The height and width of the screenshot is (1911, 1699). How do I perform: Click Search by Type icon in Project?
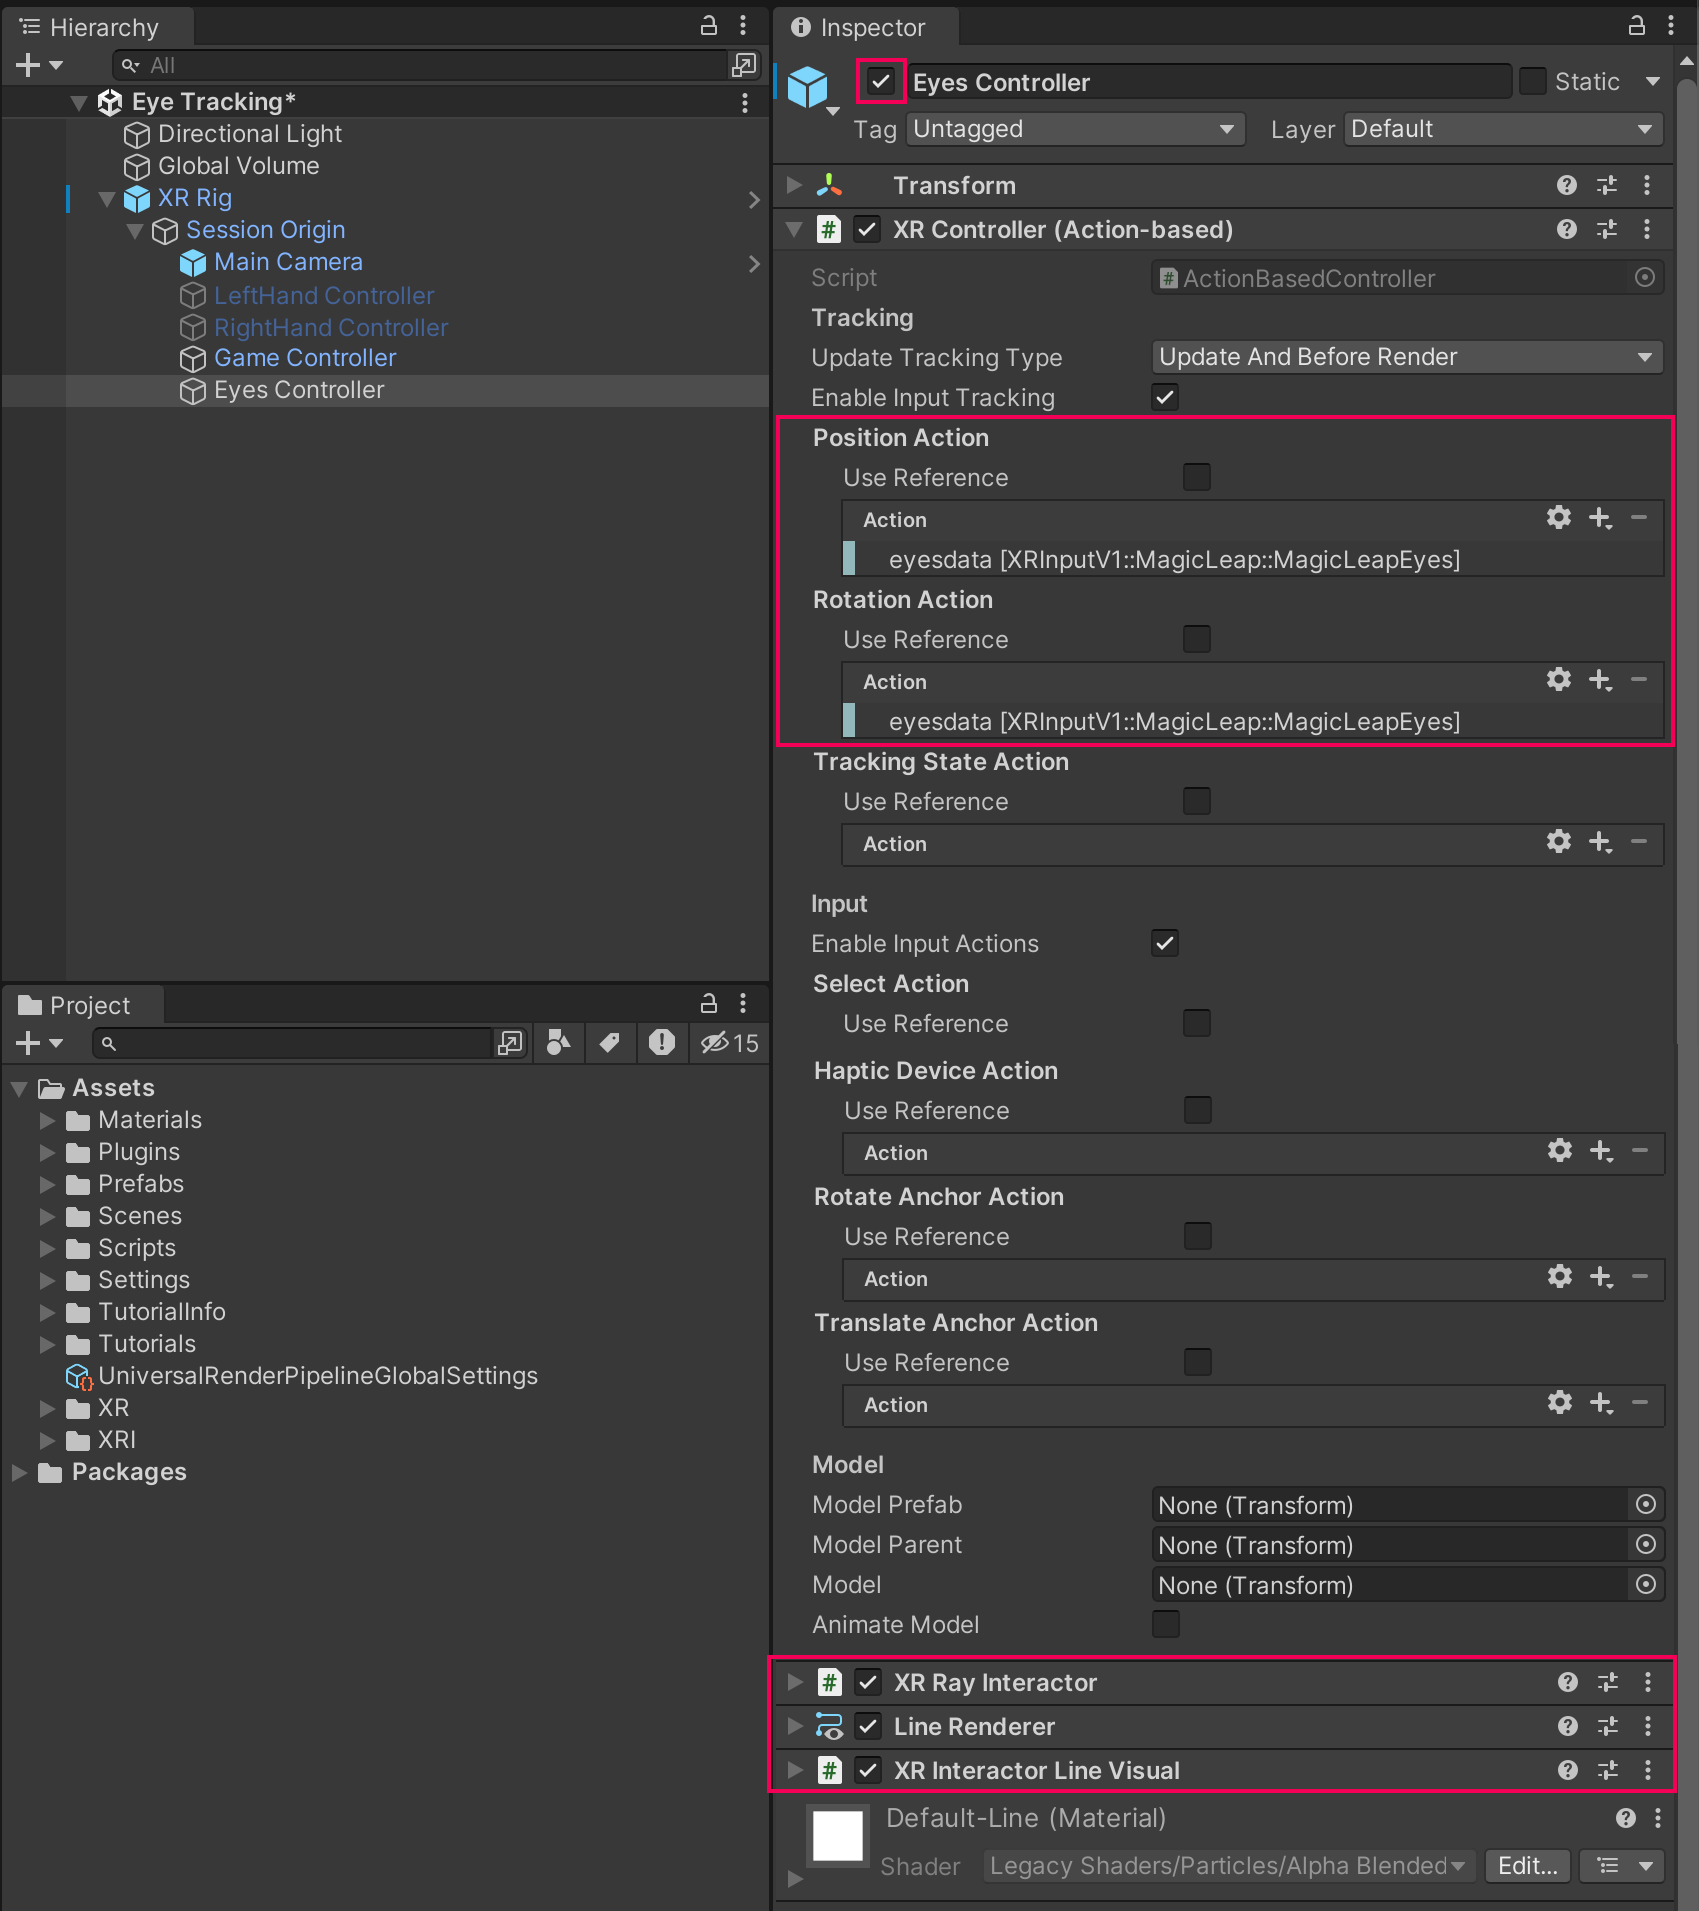coord(558,1043)
